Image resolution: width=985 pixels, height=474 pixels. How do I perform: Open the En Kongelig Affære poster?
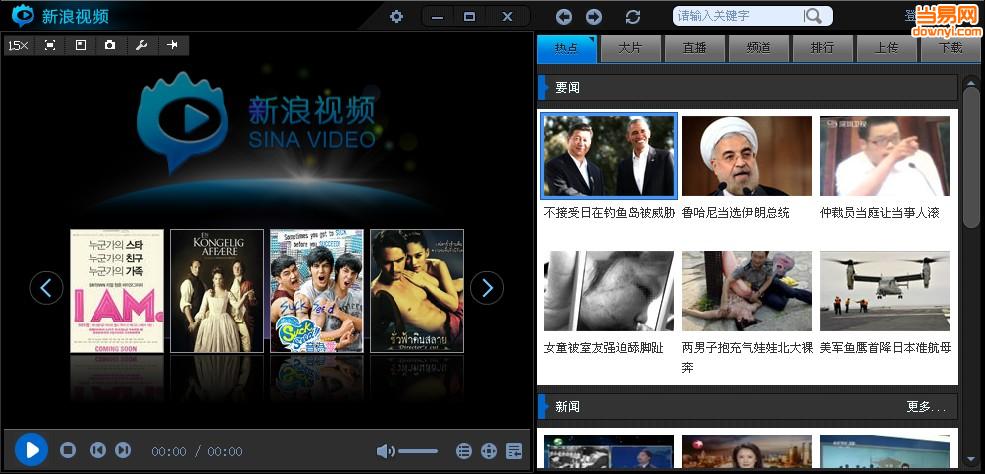[217, 291]
